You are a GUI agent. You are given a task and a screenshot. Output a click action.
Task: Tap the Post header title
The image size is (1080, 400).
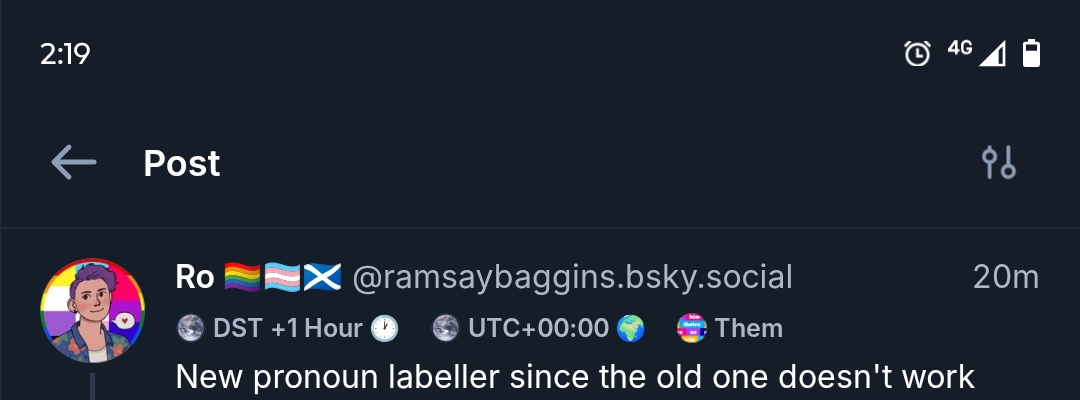pyautogui.click(x=182, y=163)
